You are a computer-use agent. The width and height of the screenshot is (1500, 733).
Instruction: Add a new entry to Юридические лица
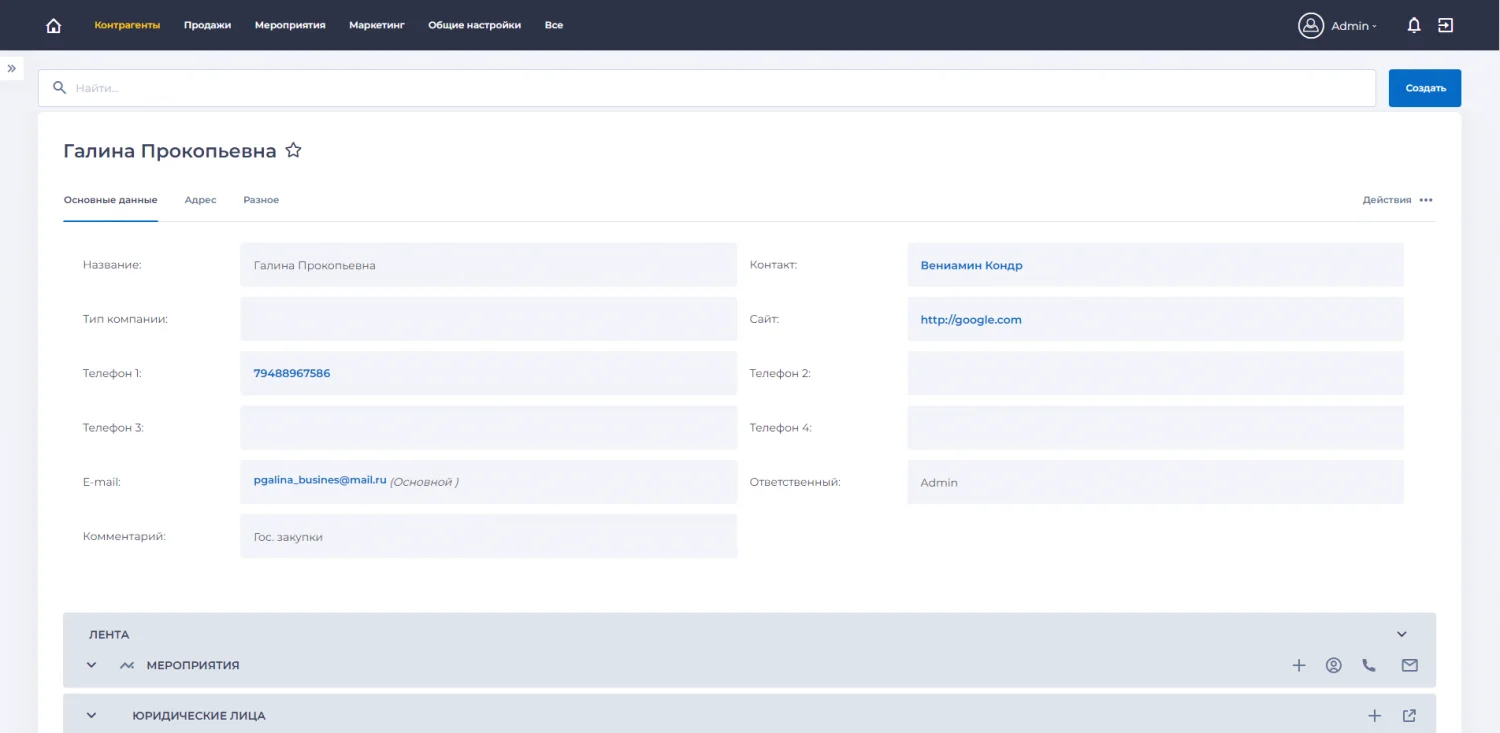click(x=1375, y=716)
